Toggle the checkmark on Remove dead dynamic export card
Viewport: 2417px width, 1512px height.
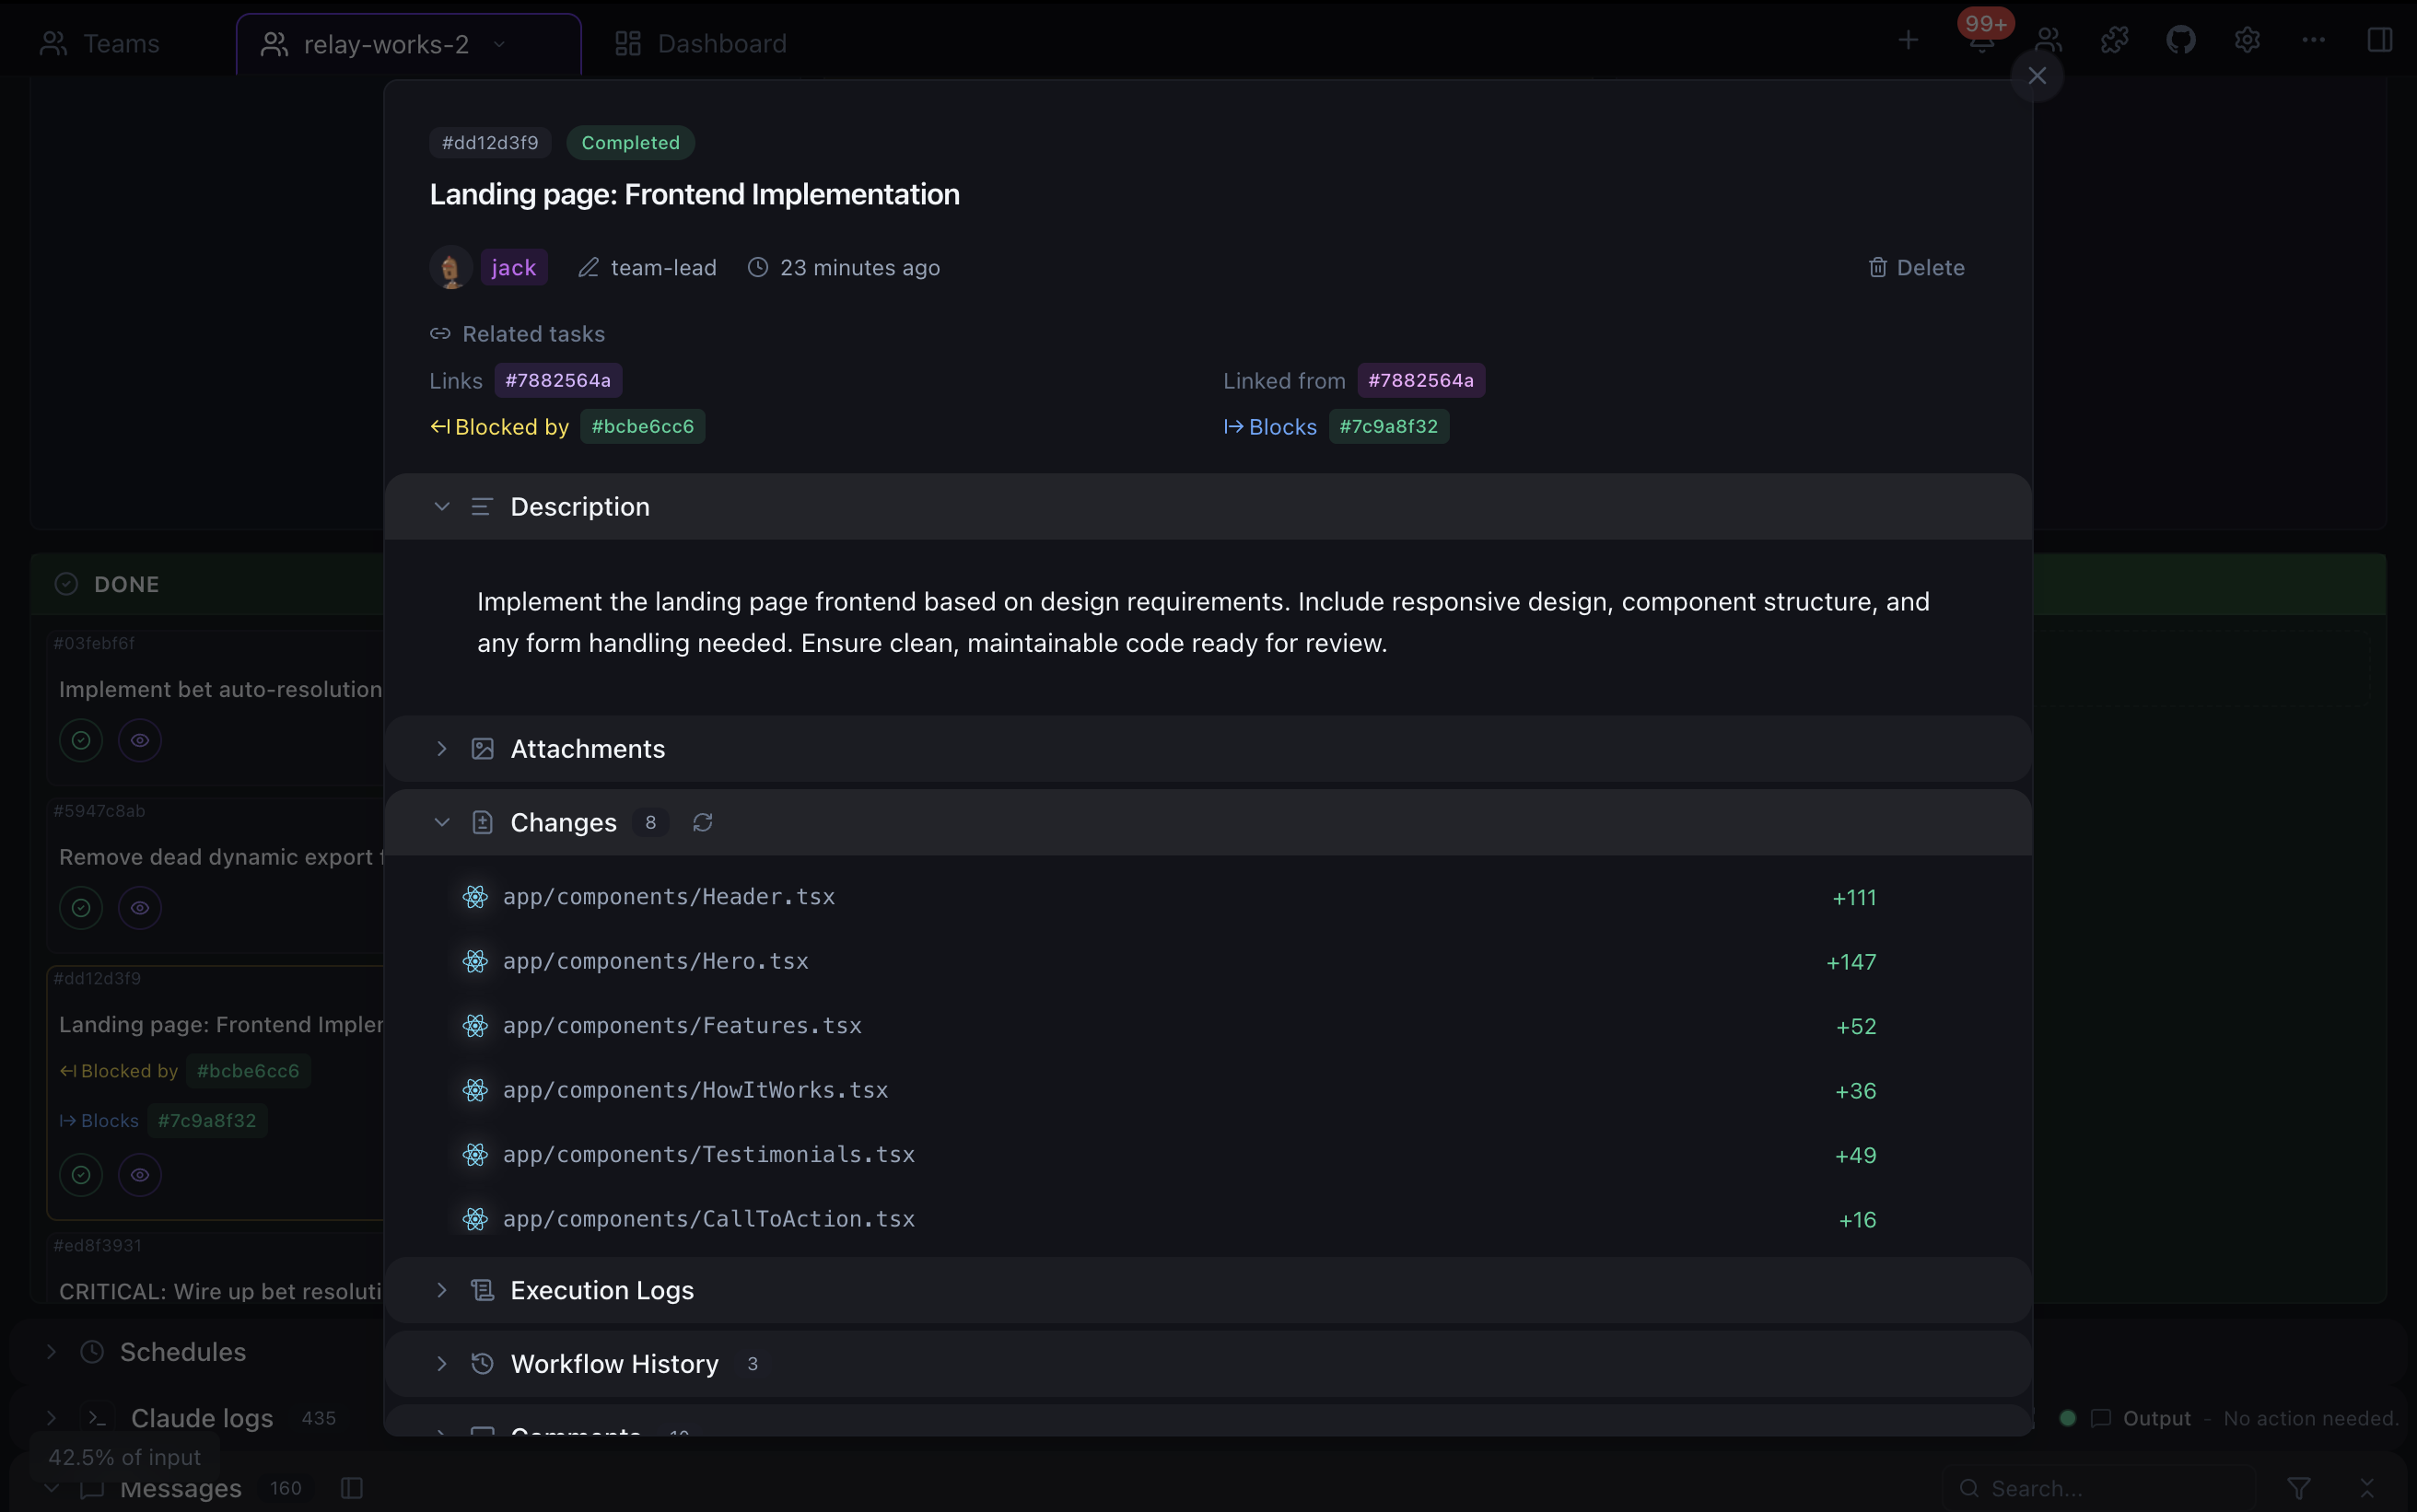pyautogui.click(x=79, y=908)
